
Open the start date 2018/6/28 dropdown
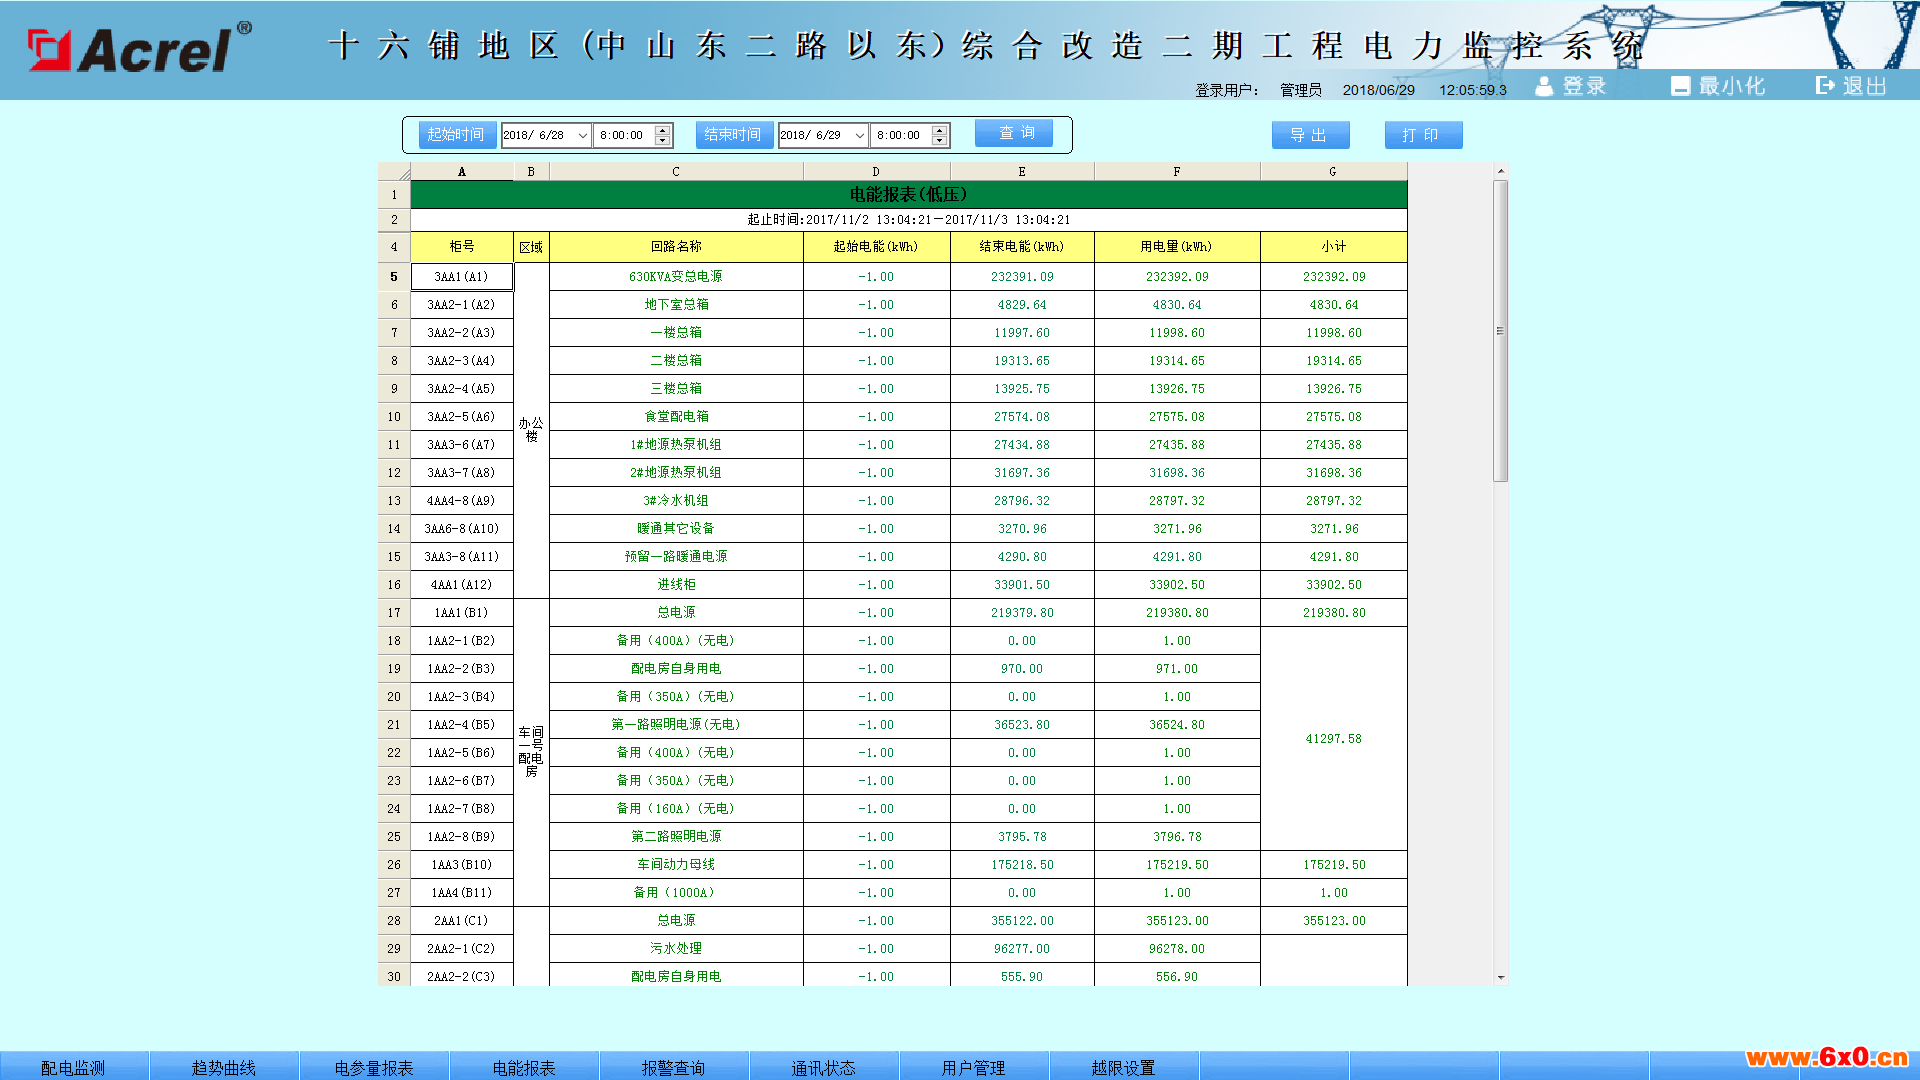tap(583, 135)
